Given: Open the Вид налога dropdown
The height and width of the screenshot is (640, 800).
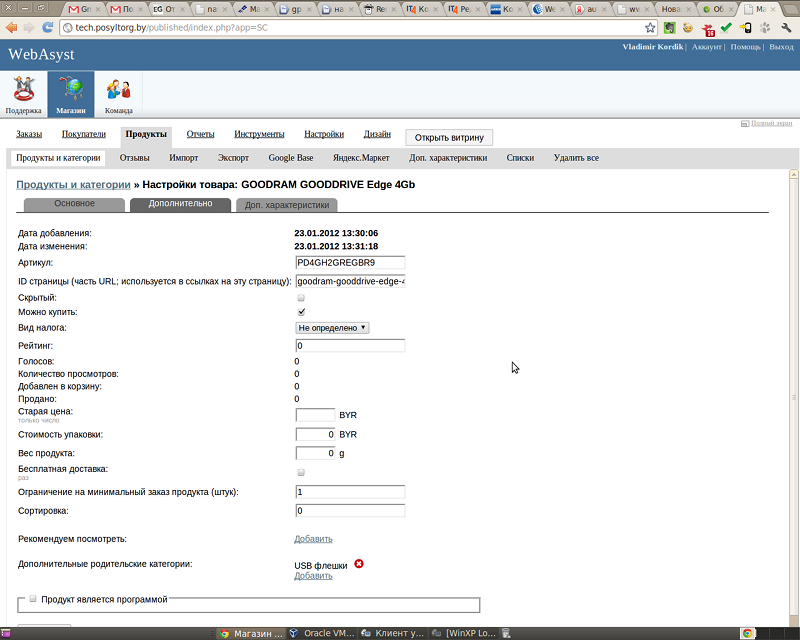Looking at the screenshot, I should 332,328.
